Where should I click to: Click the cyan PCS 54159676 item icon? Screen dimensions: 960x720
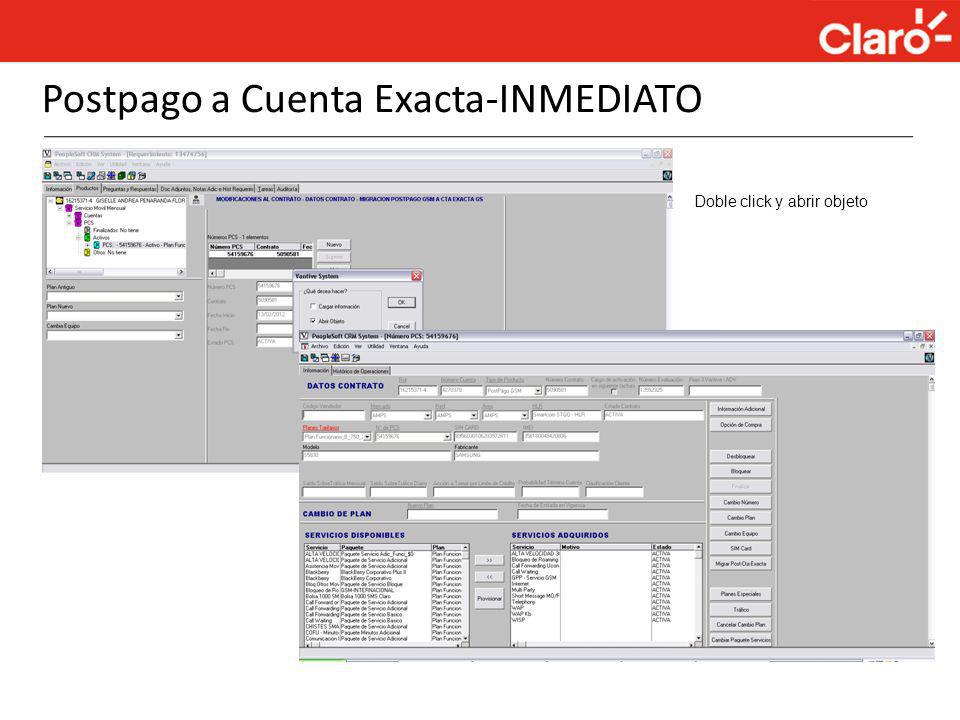pyautogui.click(x=96, y=245)
